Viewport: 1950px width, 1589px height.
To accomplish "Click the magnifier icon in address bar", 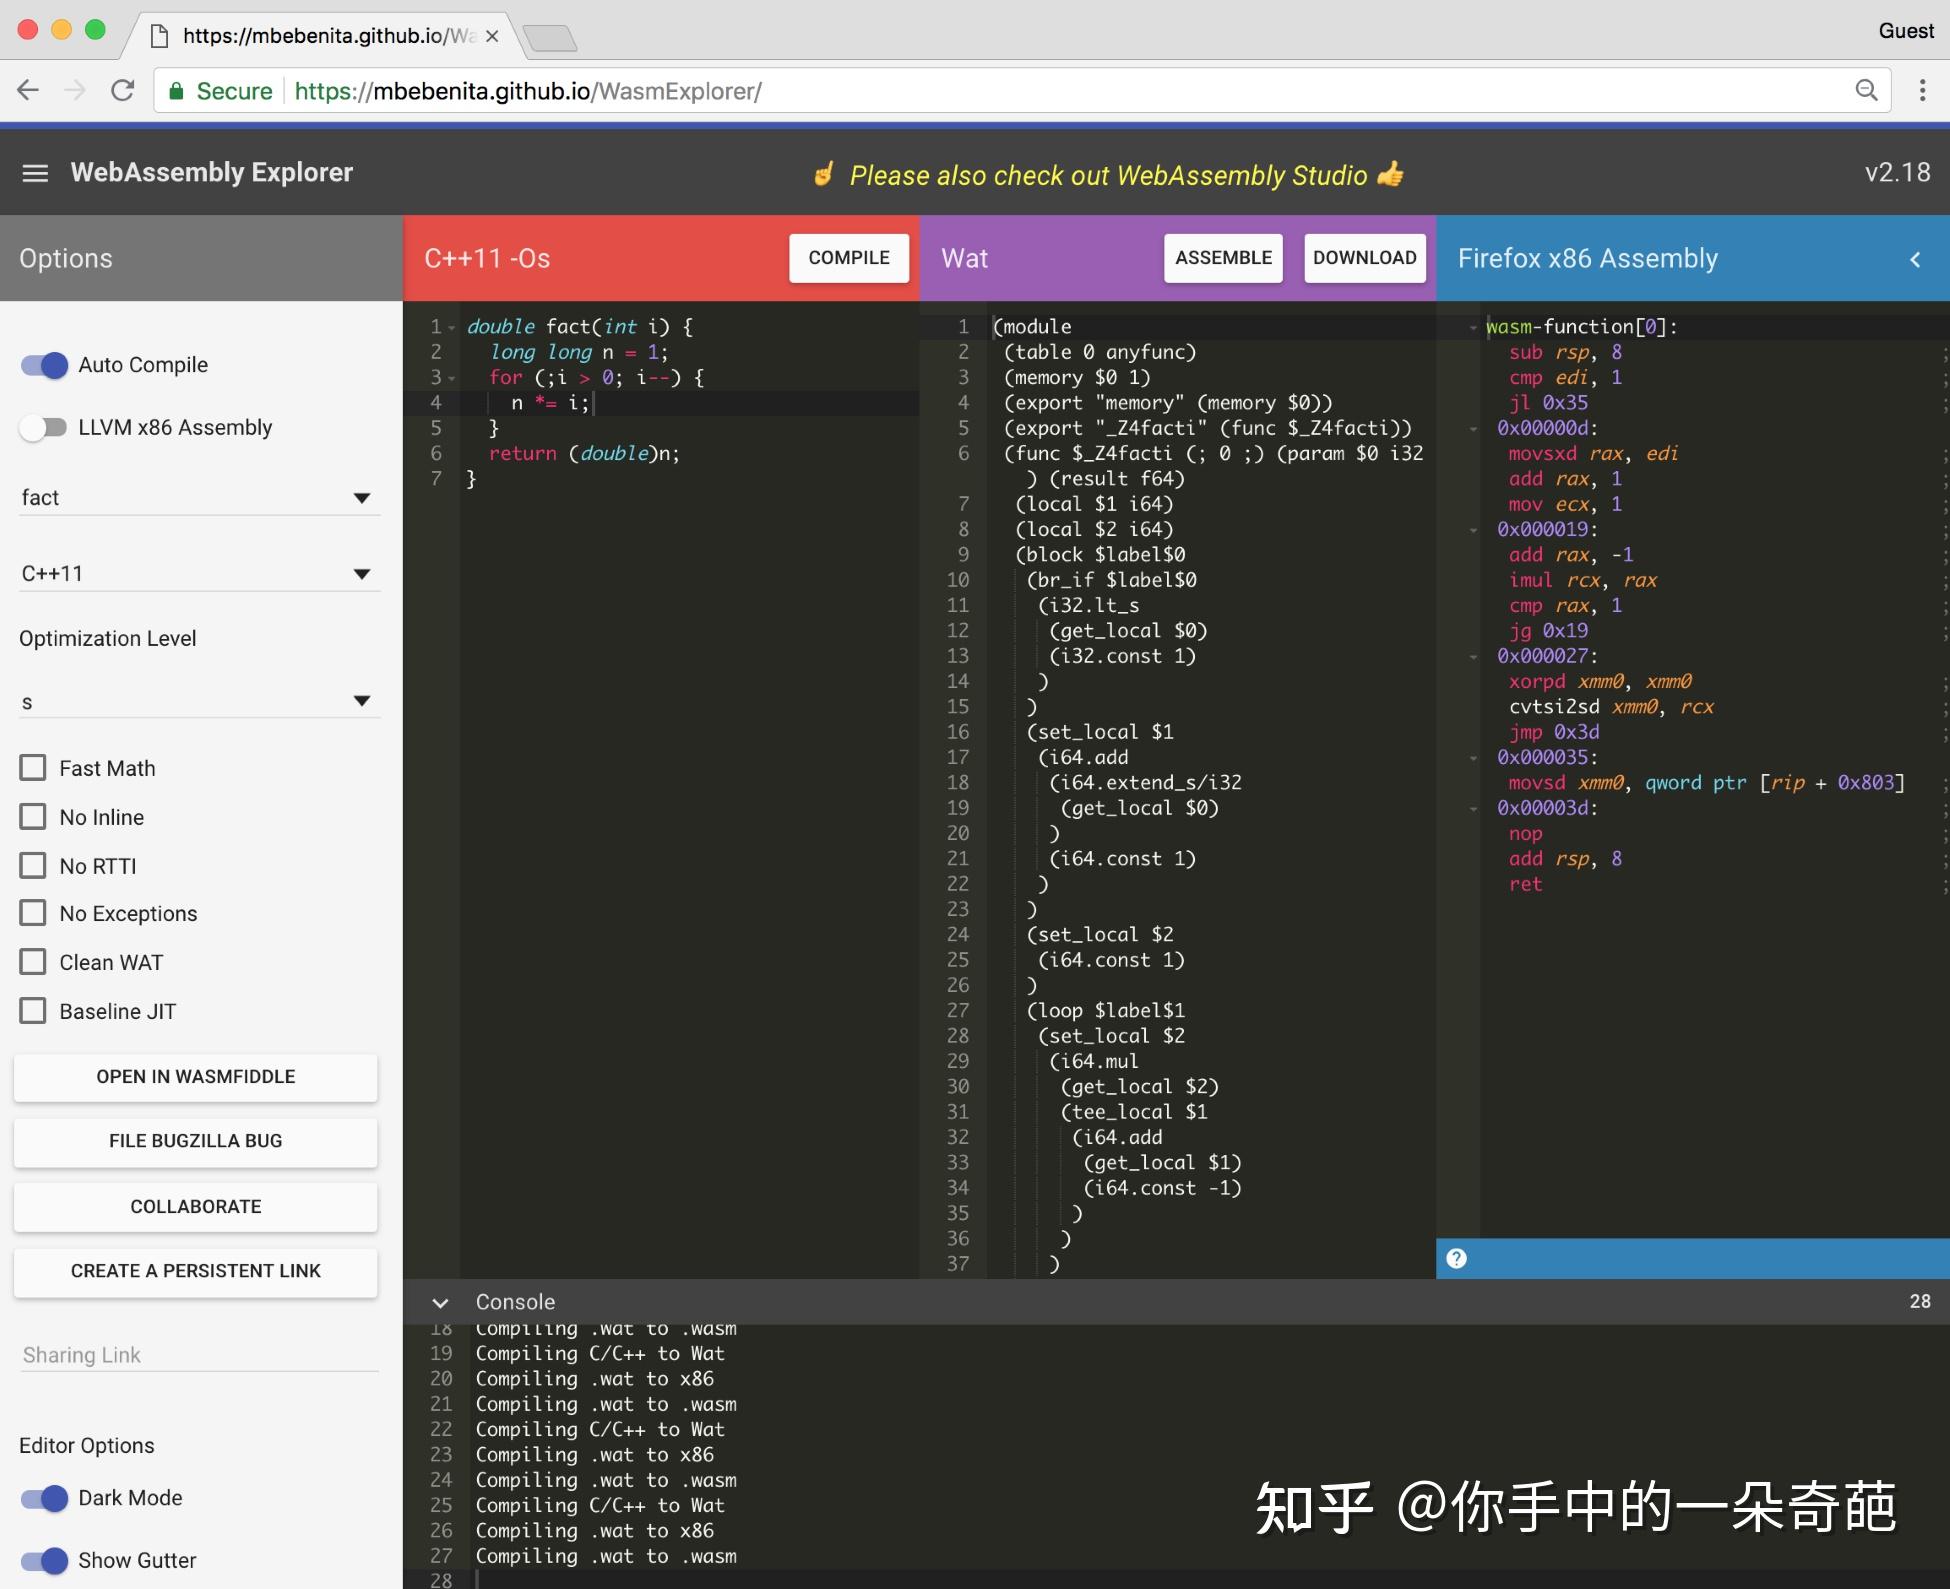I will tap(1867, 90).
